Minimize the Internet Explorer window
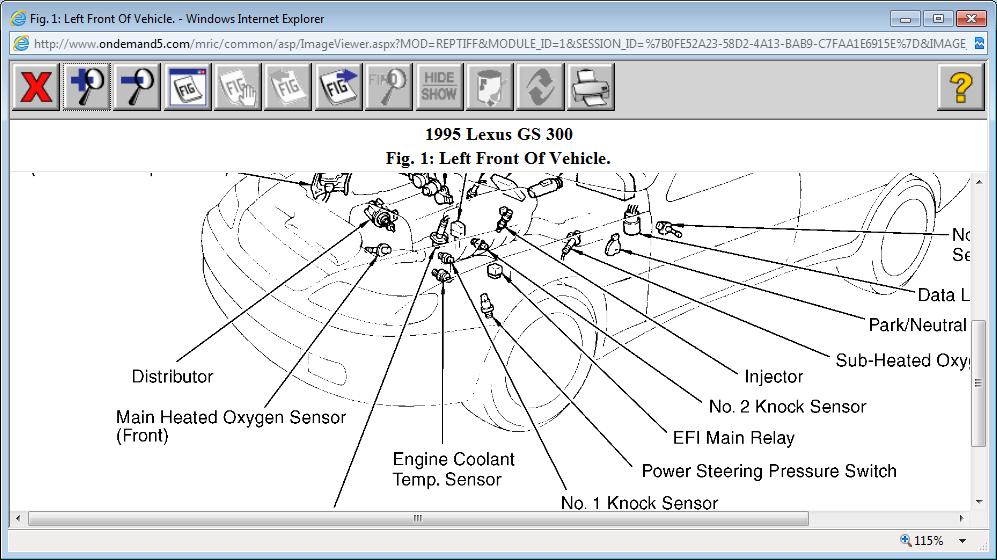 (x=905, y=18)
